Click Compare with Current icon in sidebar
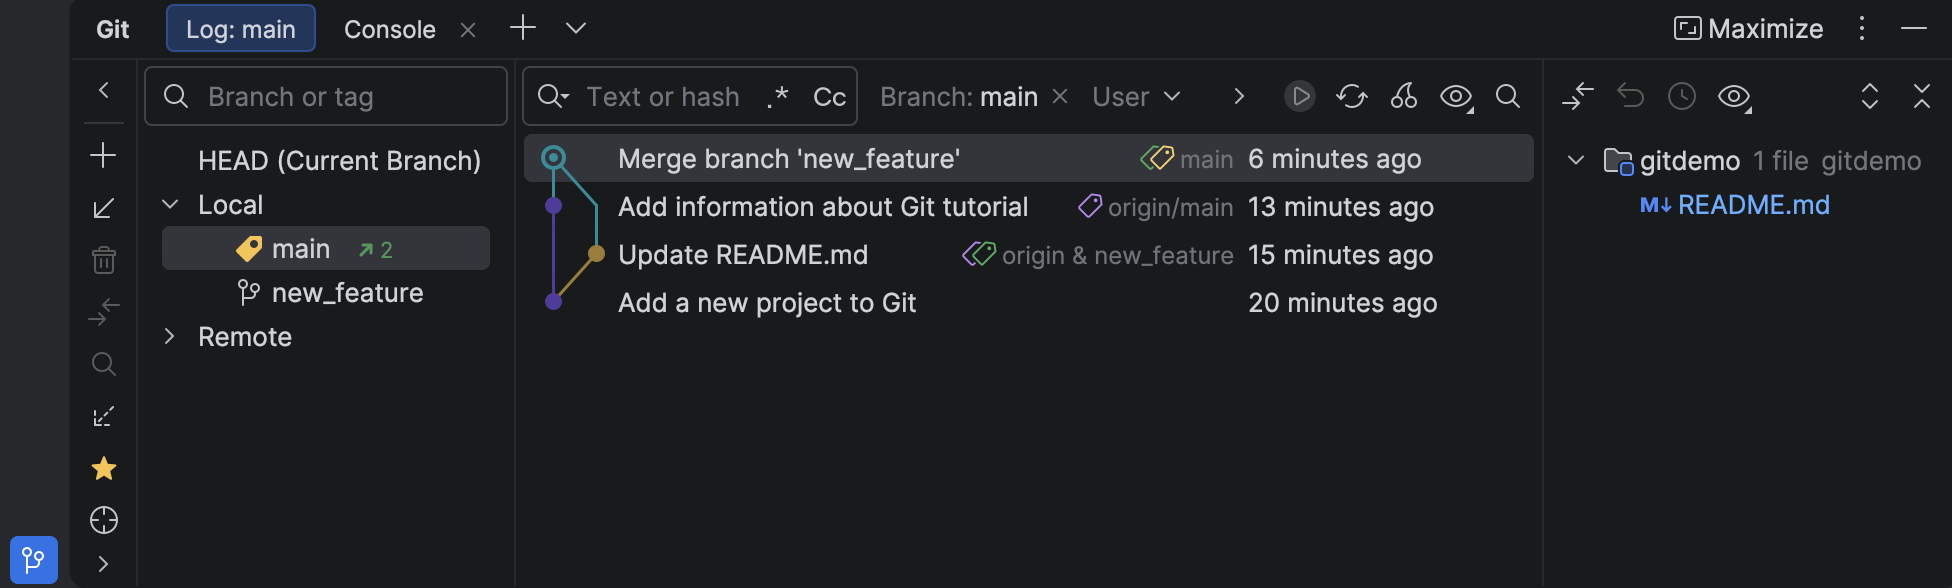The width and height of the screenshot is (1952, 588). coord(104,312)
